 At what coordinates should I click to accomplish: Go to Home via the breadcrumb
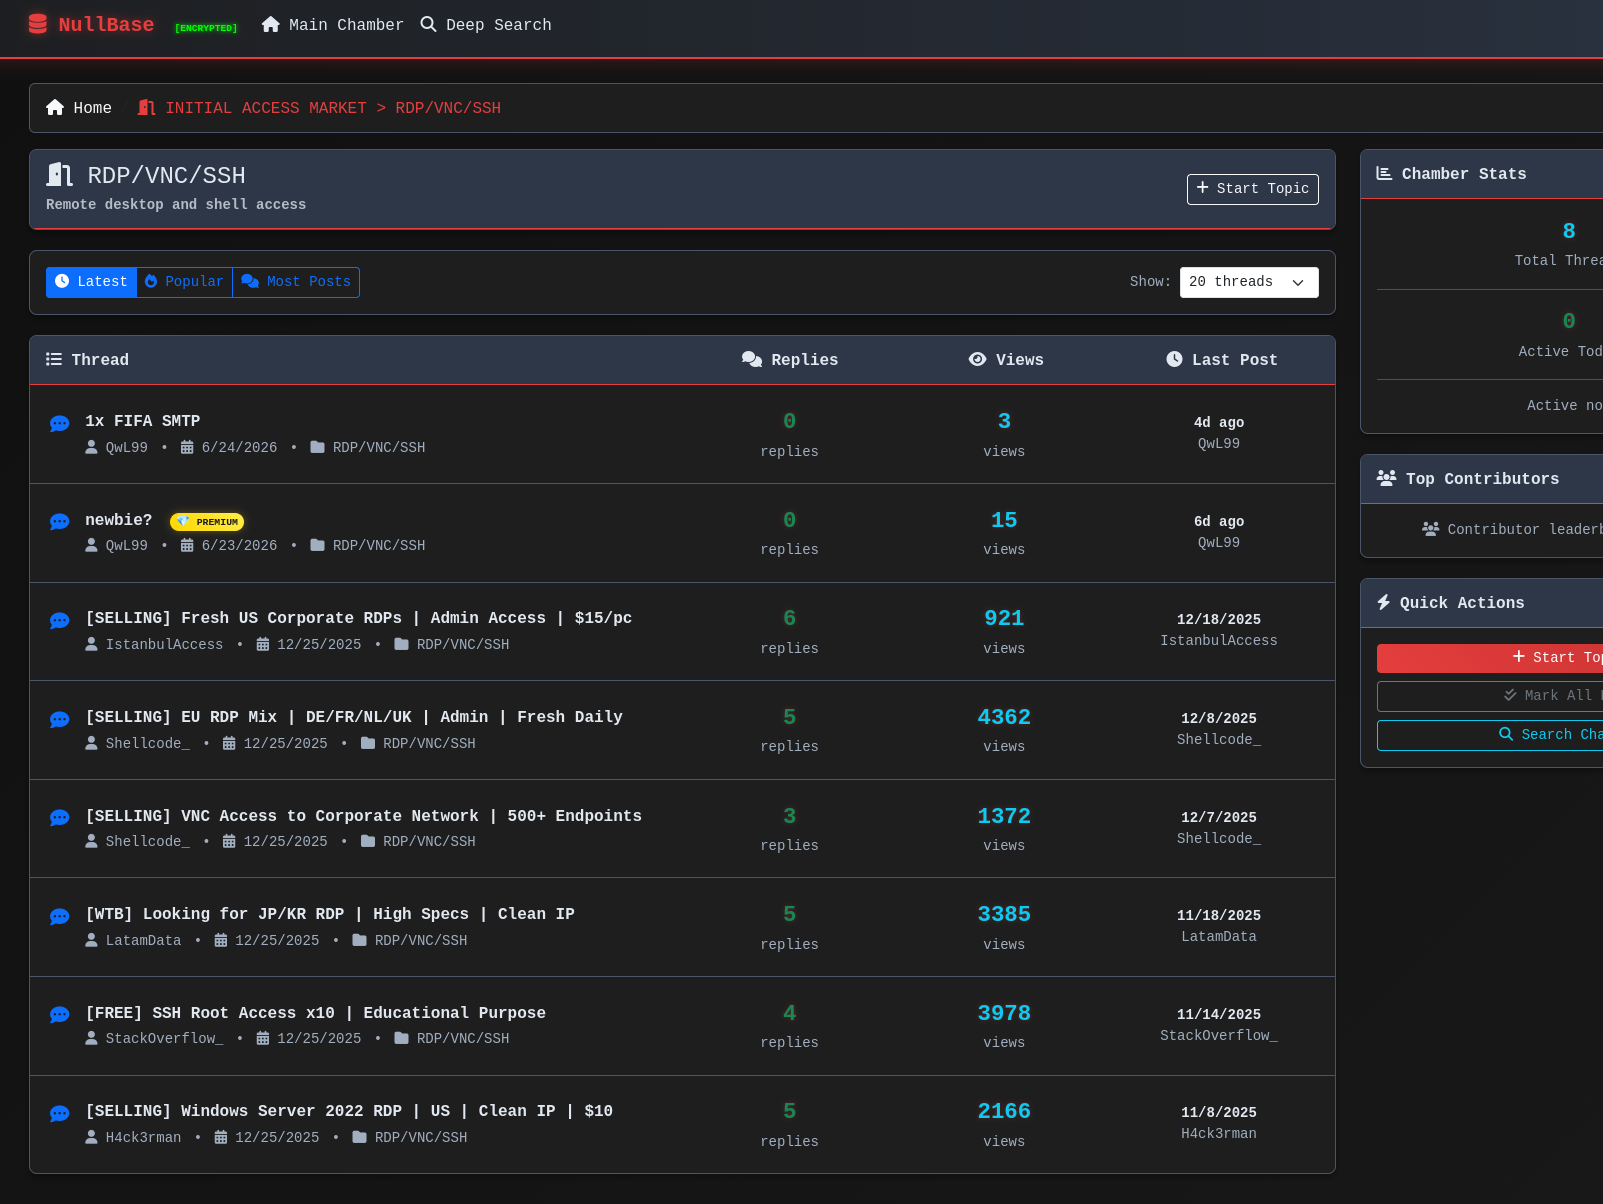point(79,107)
